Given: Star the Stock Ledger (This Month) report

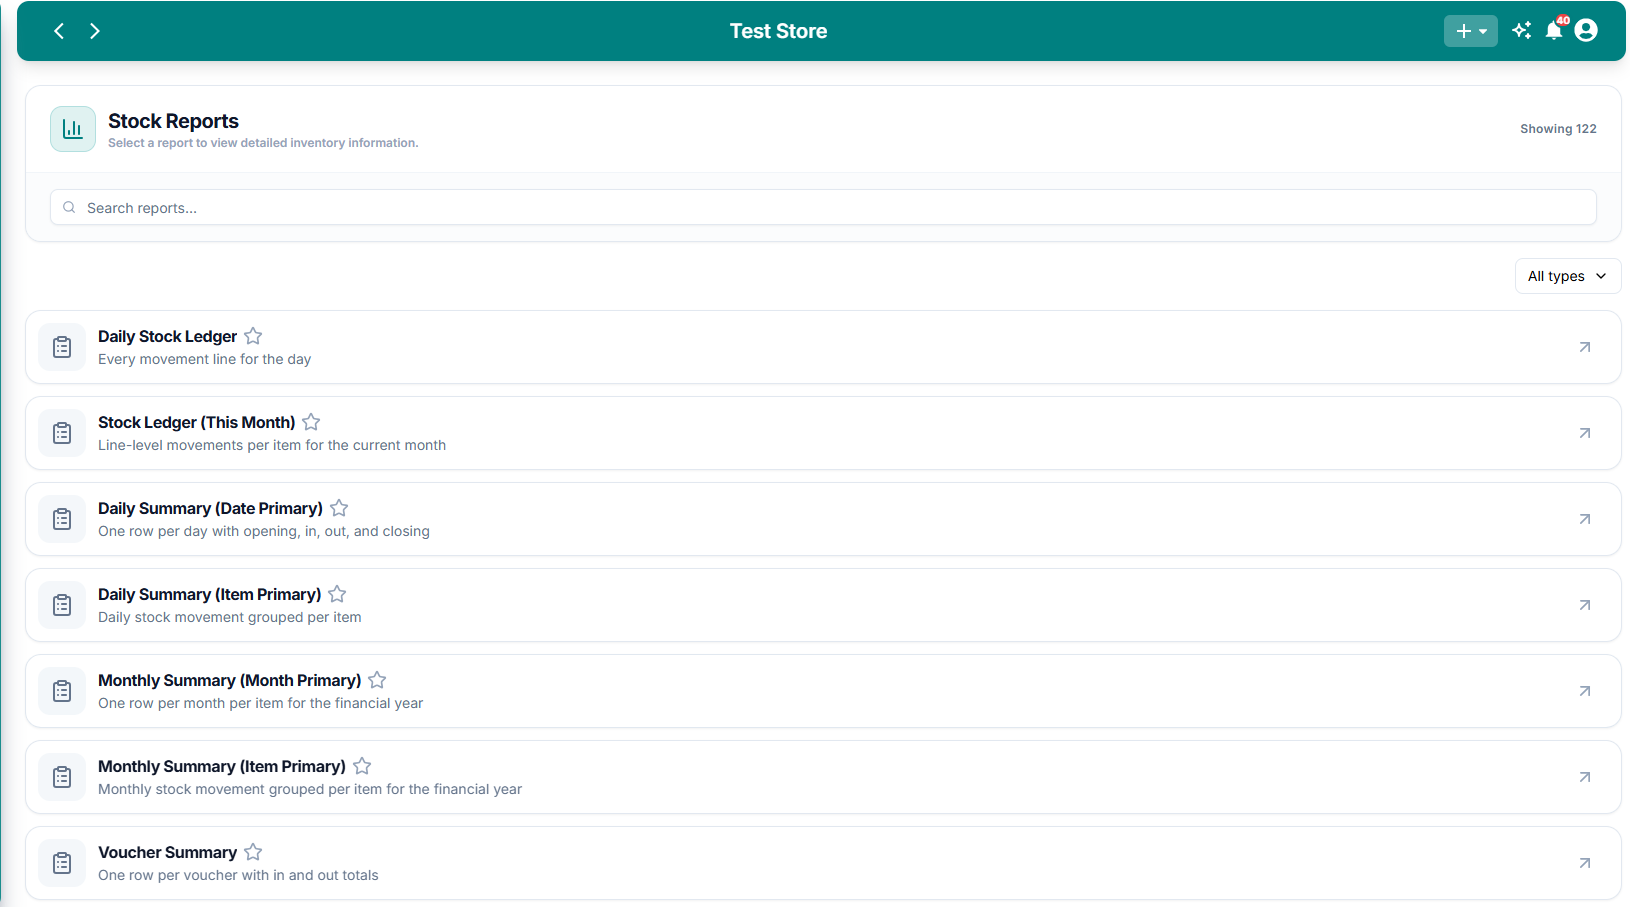Looking at the screenshot, I should tap(311, 422).
